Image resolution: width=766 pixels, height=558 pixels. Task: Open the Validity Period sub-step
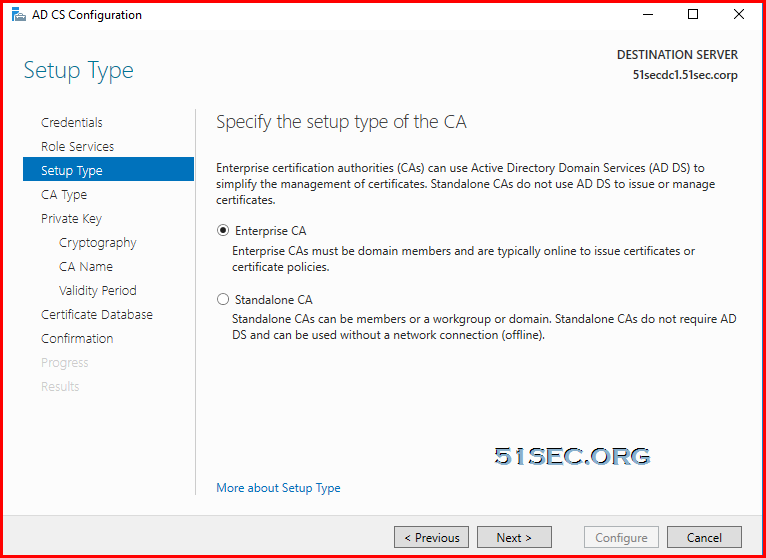[98, 290]
